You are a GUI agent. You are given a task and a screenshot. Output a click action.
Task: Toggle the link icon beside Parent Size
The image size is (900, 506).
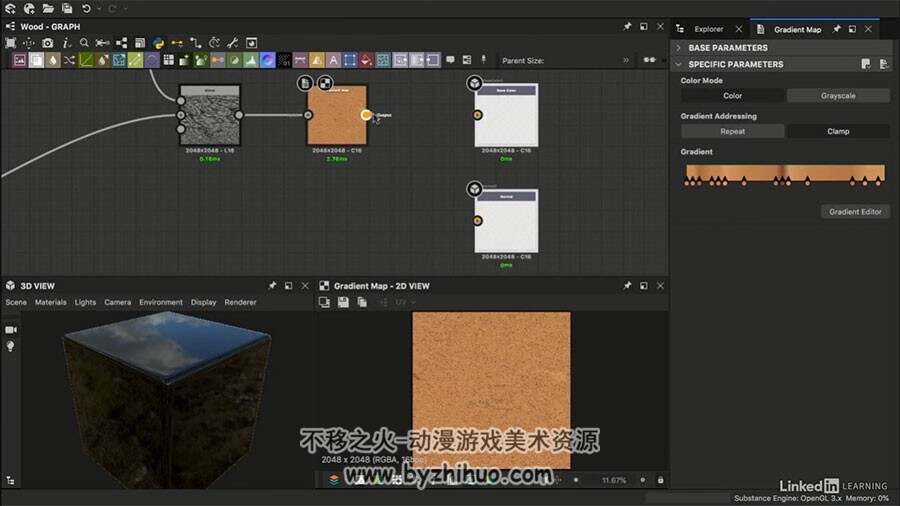click(x=649, y=60)
